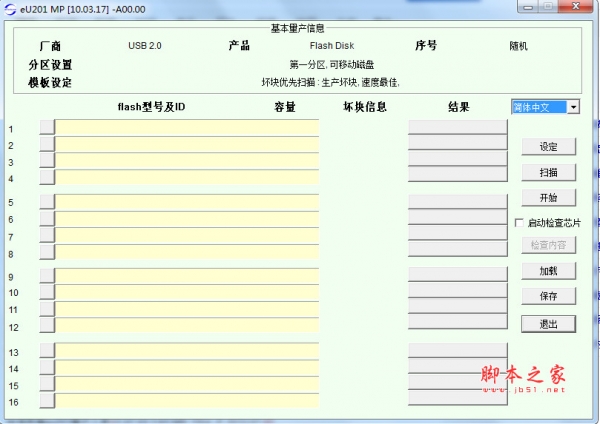Click the yellow flash info field of row 5

(x=187, y=202)
